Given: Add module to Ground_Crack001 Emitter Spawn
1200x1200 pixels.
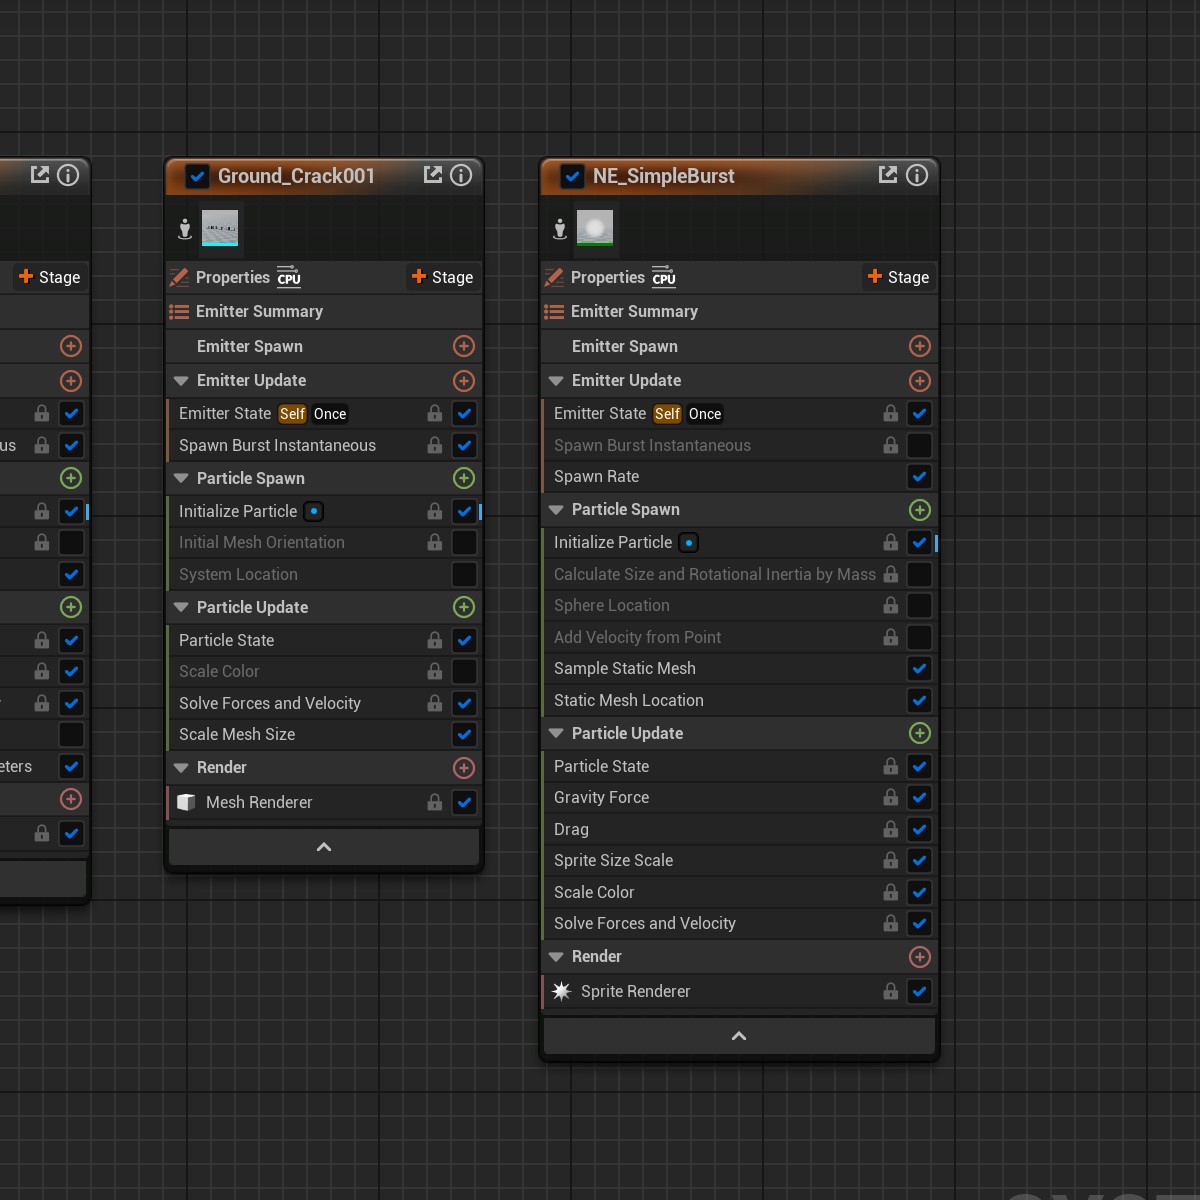Looking at the screenshot, I should (x=463, y=346).
